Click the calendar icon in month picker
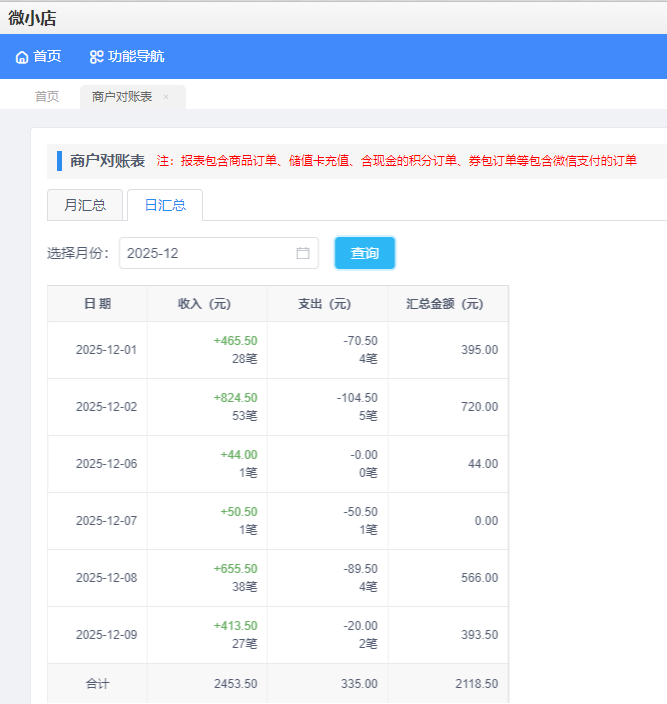This screenshot has width=667, height=704. tap(303, 253)
